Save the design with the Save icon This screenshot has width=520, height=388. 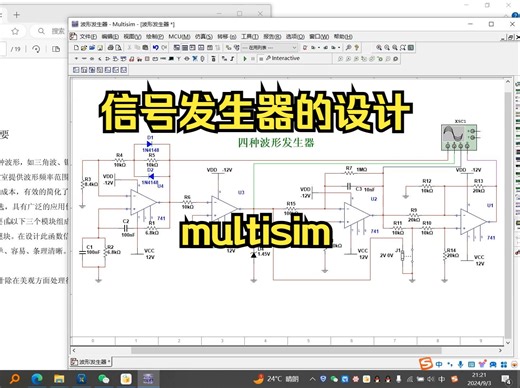(100, 48)
